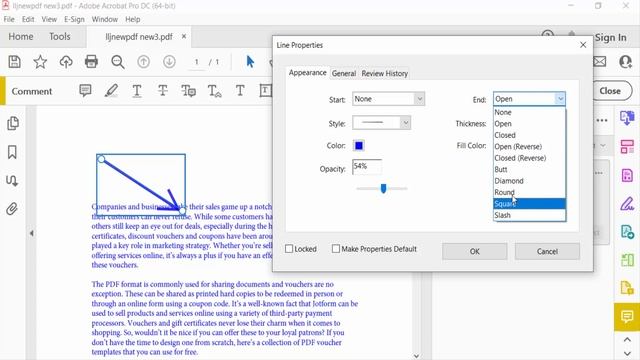This screenshot has height=360, width=640.
Task: Select the sticky note comment tool
Action: (x=85, y=90)
